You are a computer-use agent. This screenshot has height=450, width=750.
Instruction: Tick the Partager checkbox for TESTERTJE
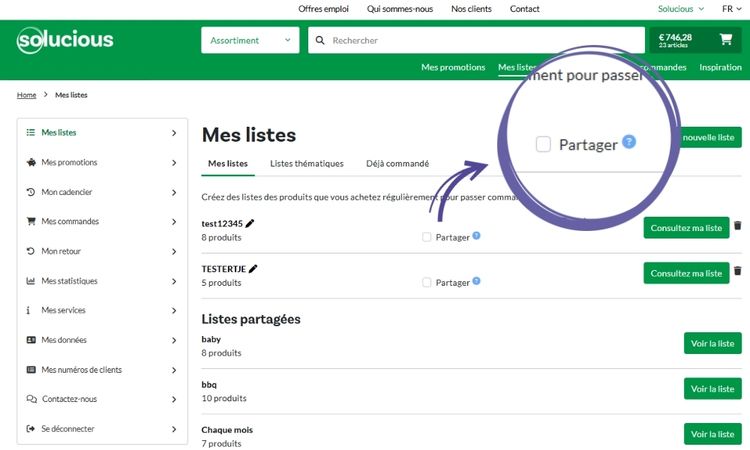(x=427, y=283)
